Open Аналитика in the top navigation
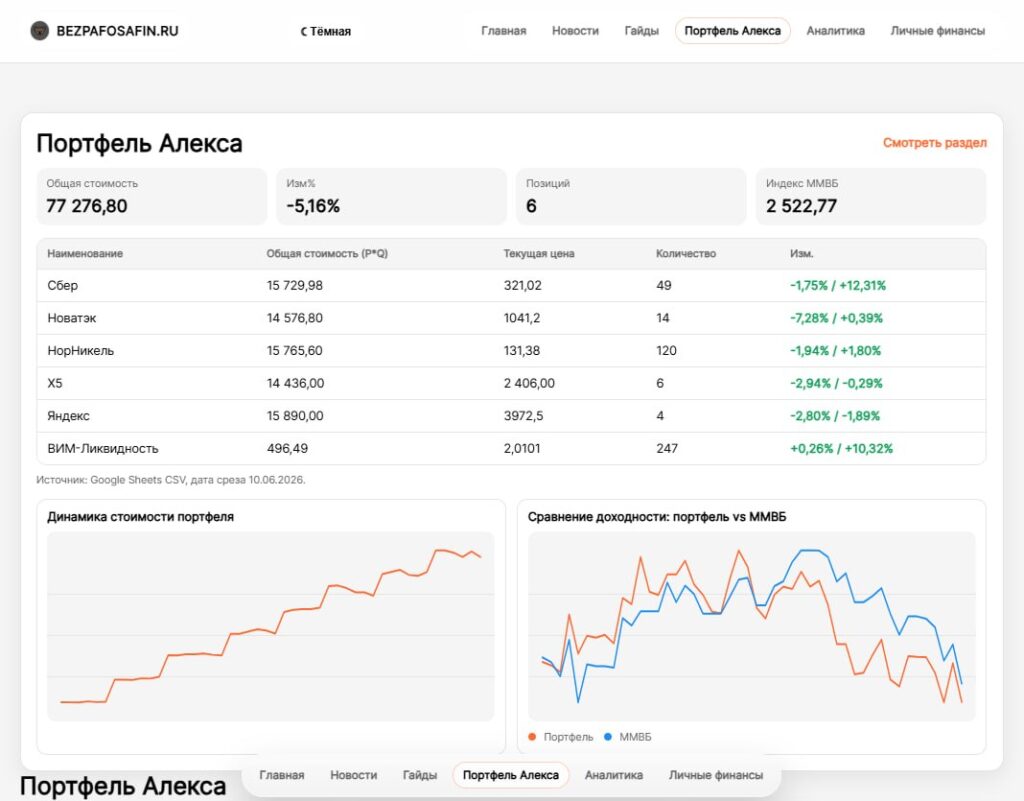1024x801 pixels. point(835,31)
